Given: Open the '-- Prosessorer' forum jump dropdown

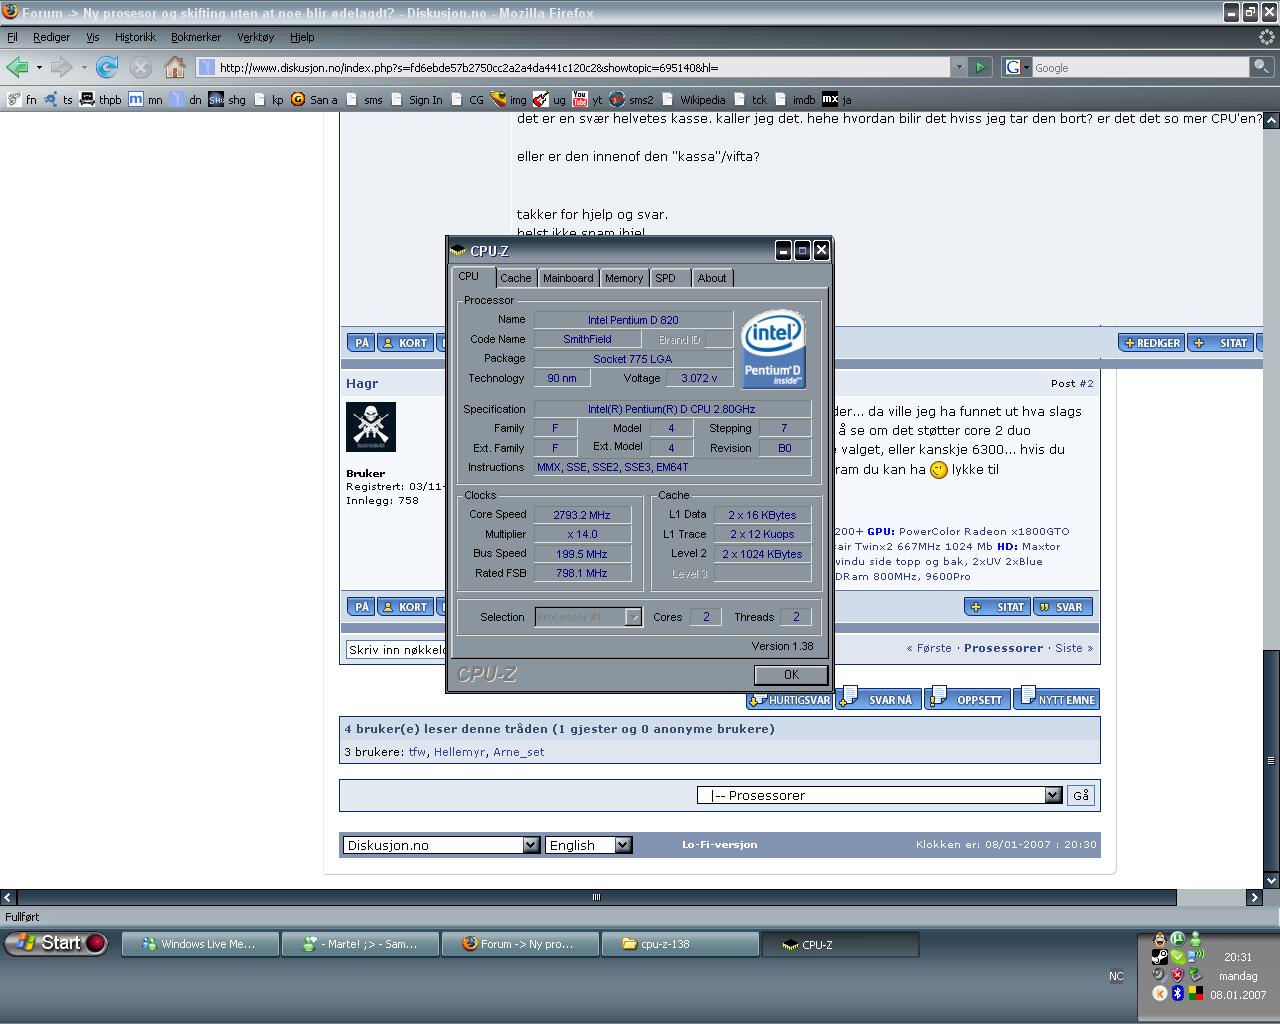Looking at the screenshot, I should [879, 795].
